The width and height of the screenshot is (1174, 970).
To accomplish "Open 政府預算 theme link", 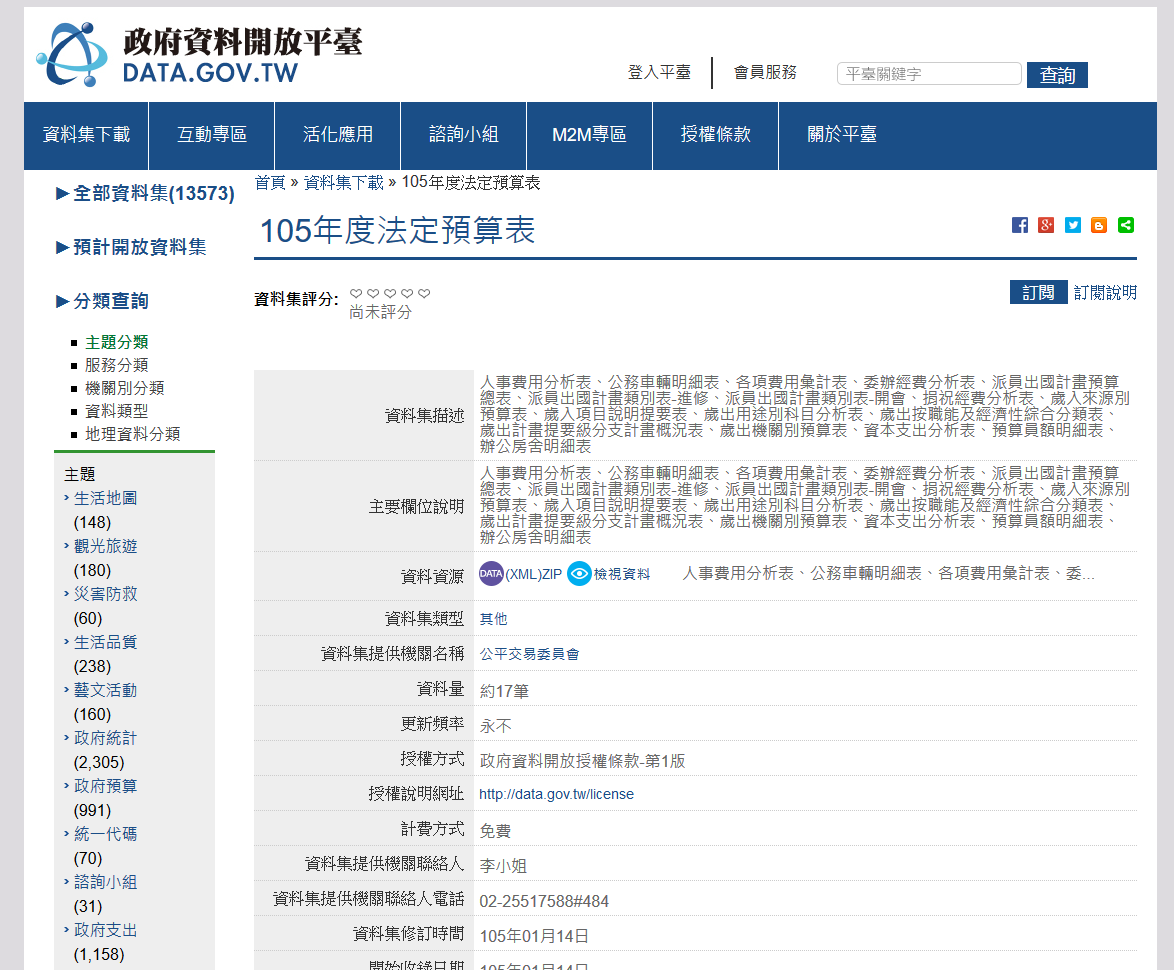I will point(106,786).
